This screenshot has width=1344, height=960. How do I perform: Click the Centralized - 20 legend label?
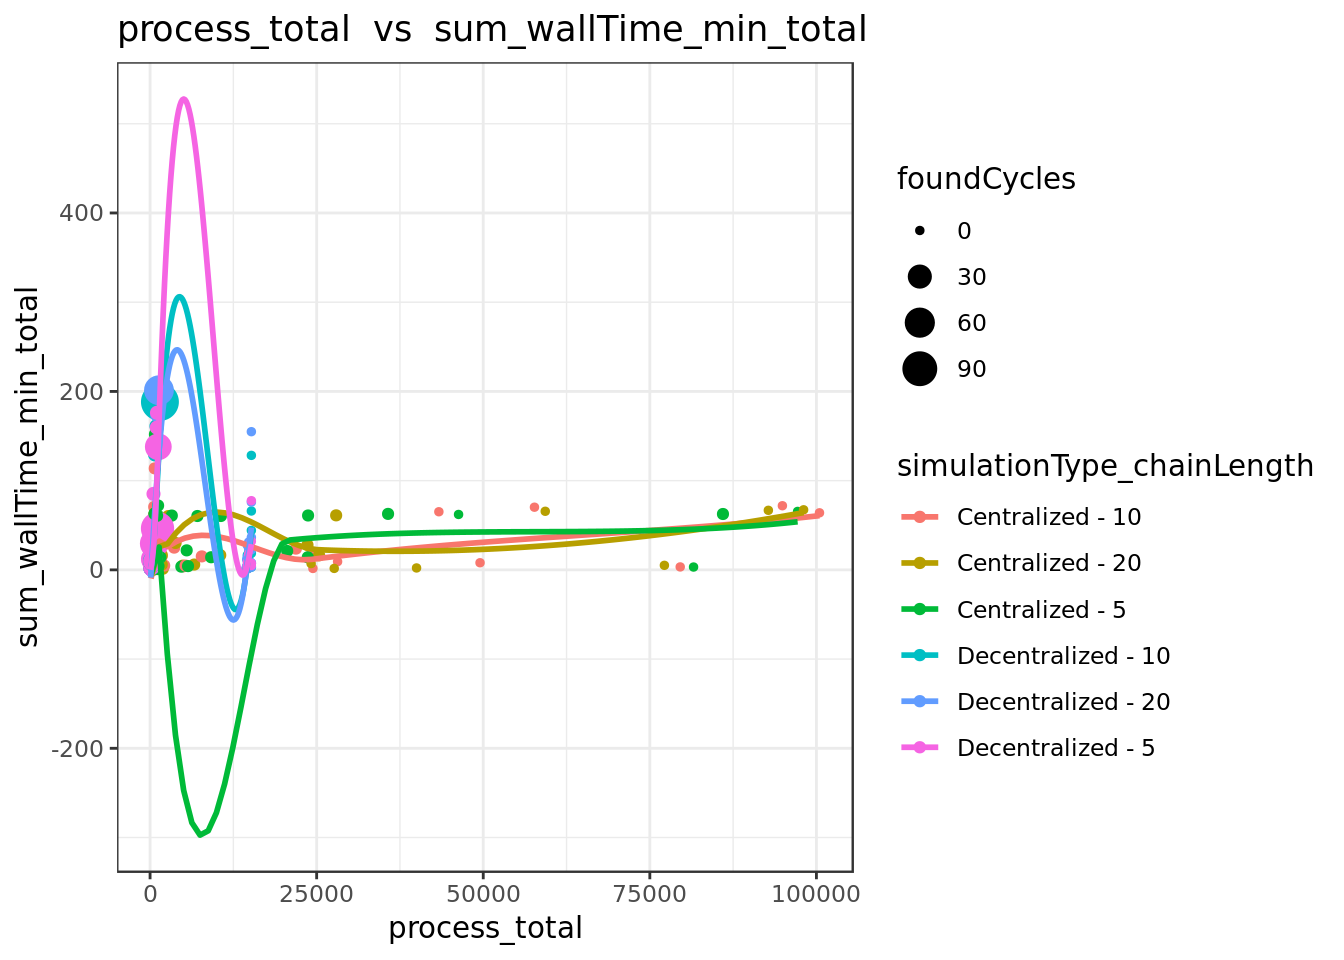[x=1049, y=563]
